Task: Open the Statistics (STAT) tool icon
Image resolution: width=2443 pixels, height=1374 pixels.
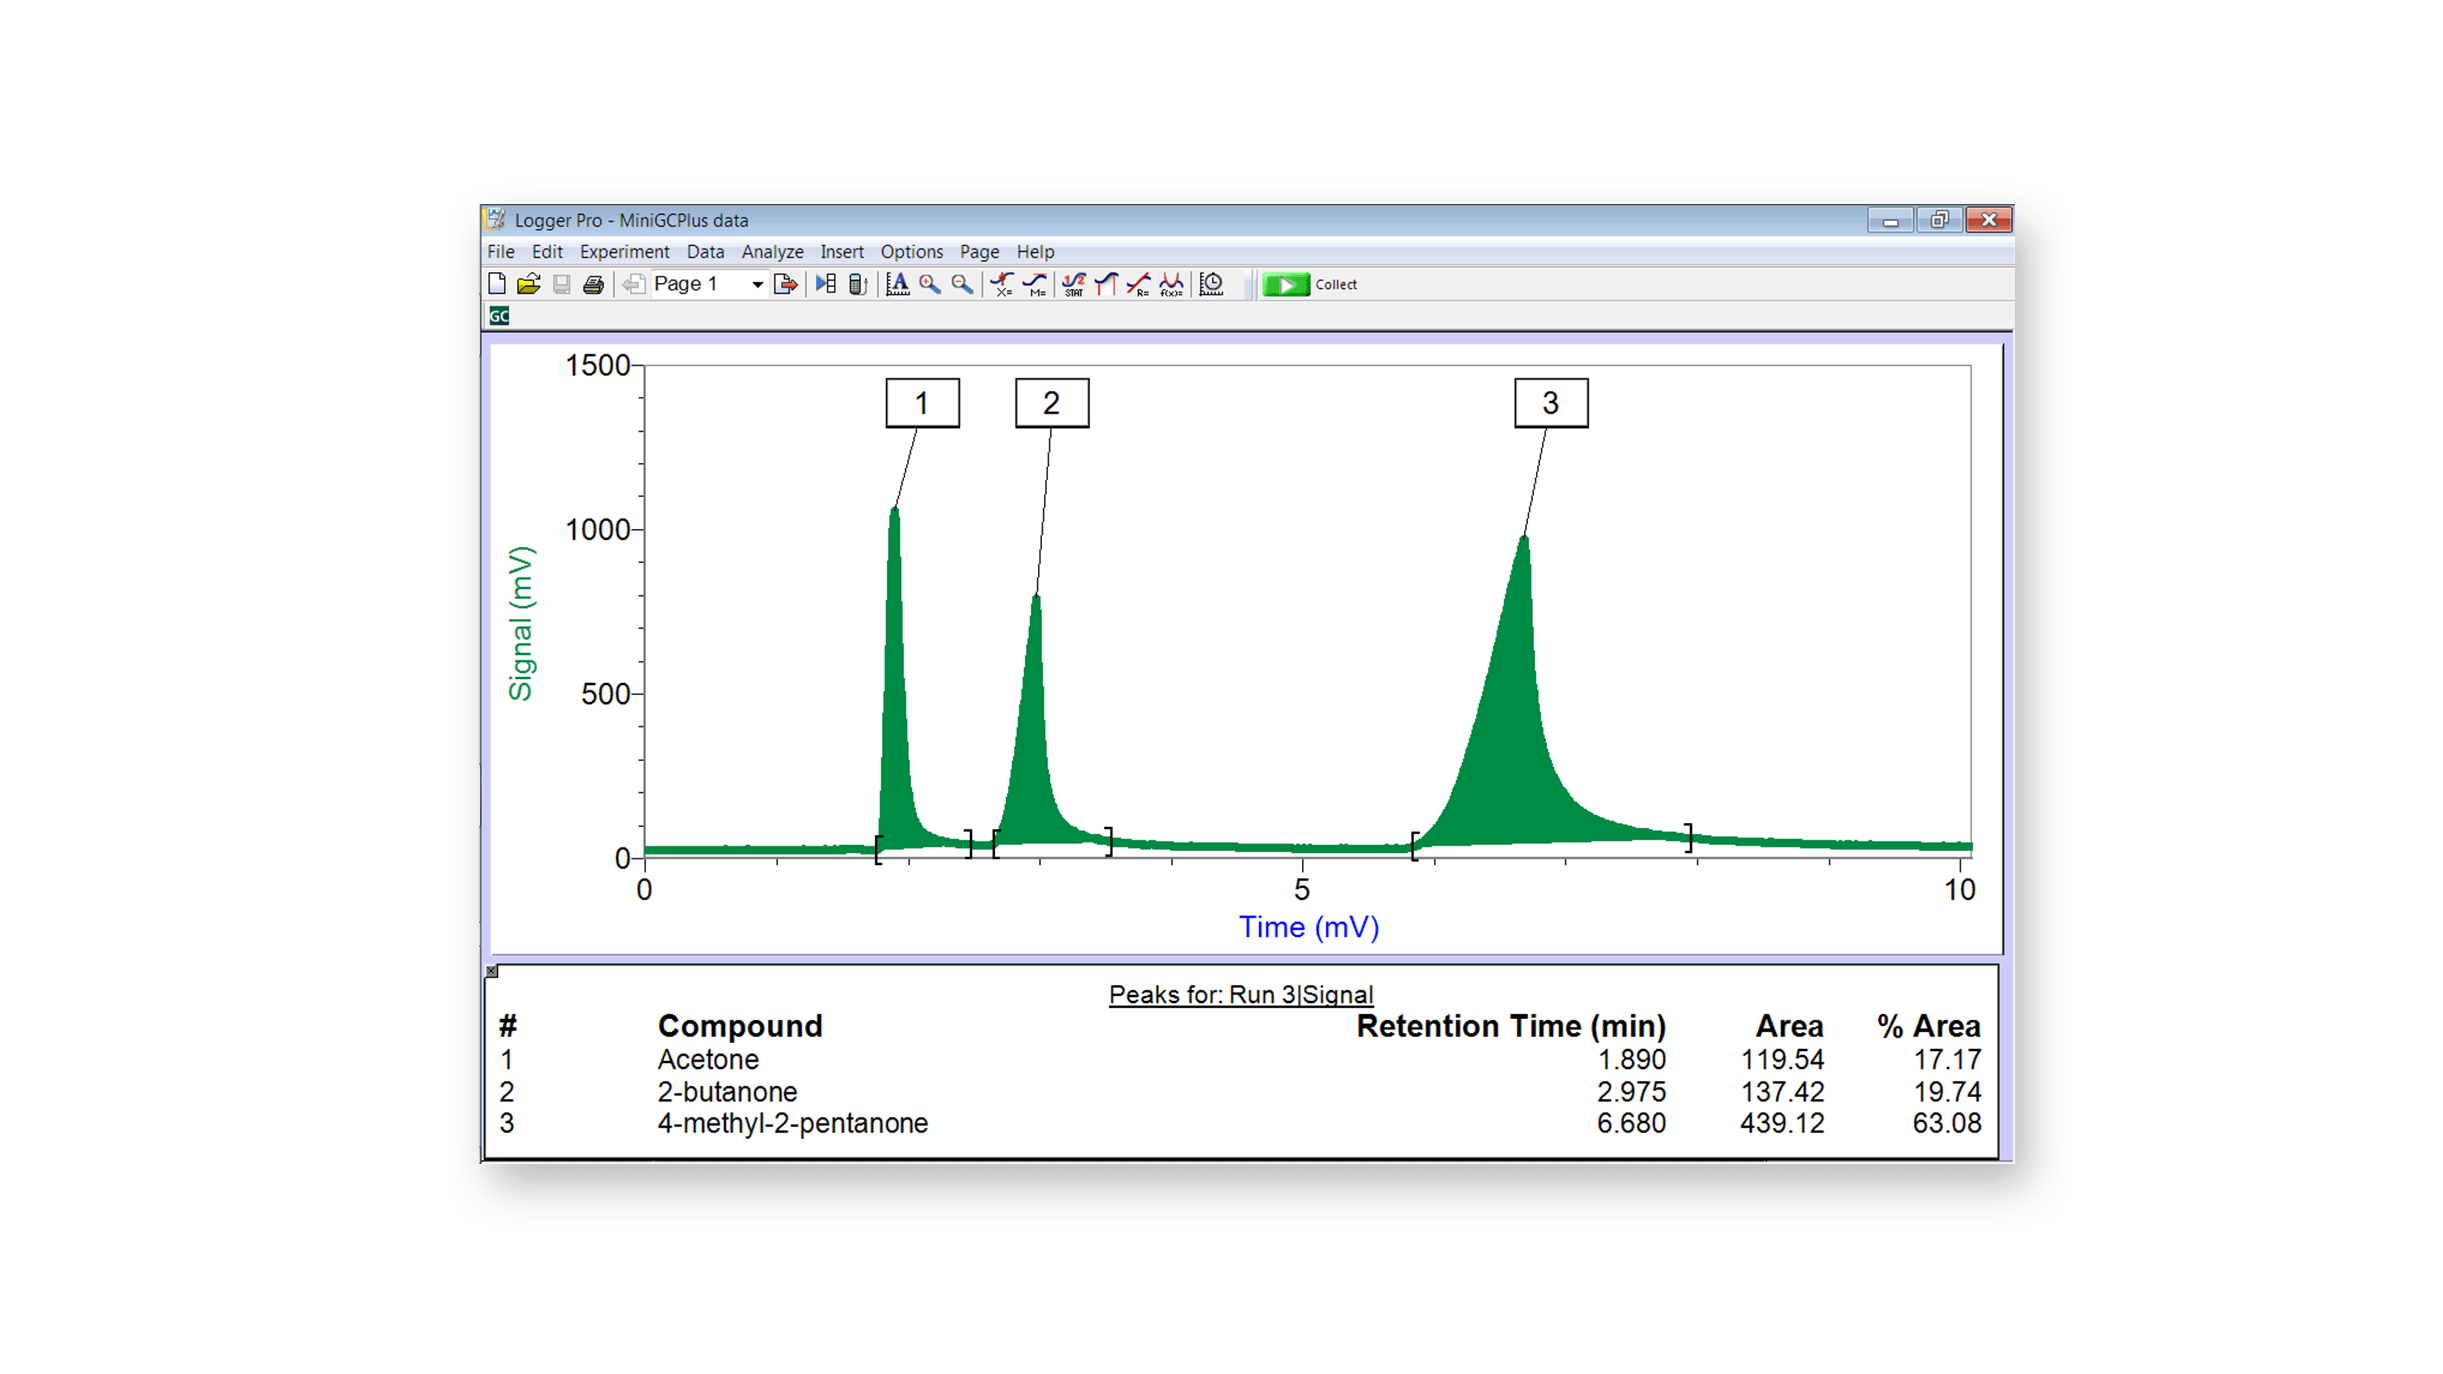Action: 1072,285
